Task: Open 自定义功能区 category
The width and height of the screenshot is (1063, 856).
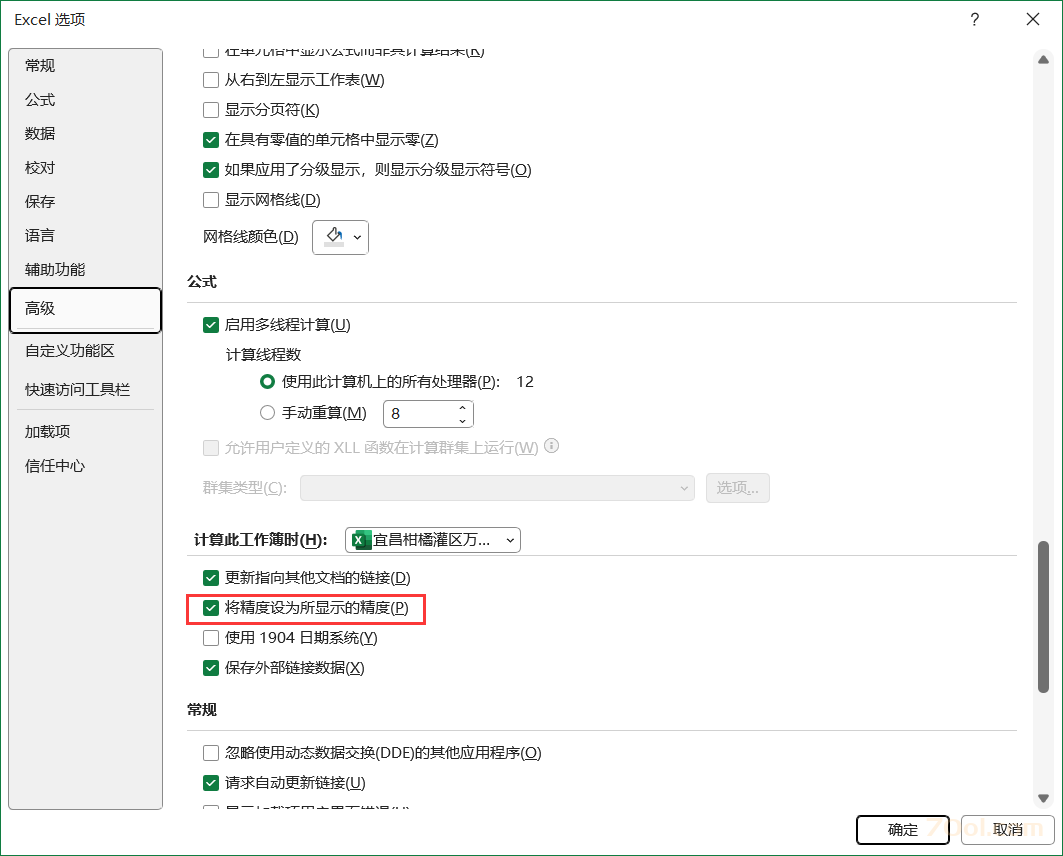Action: (x=85, y=350)
